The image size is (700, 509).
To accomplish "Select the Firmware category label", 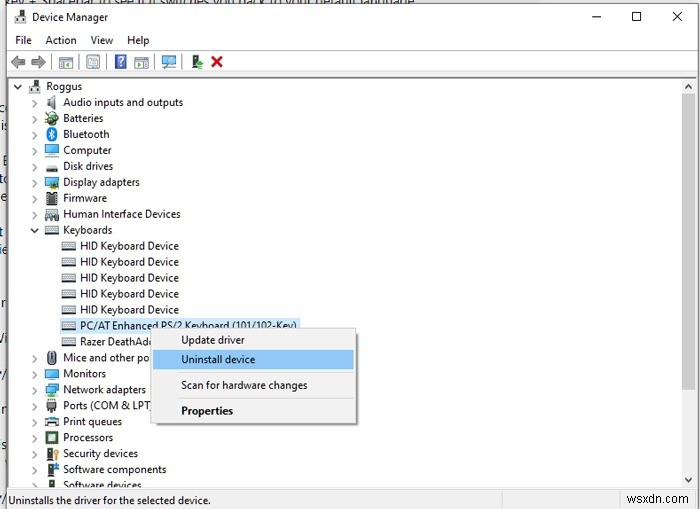I will tap(85, 198).
